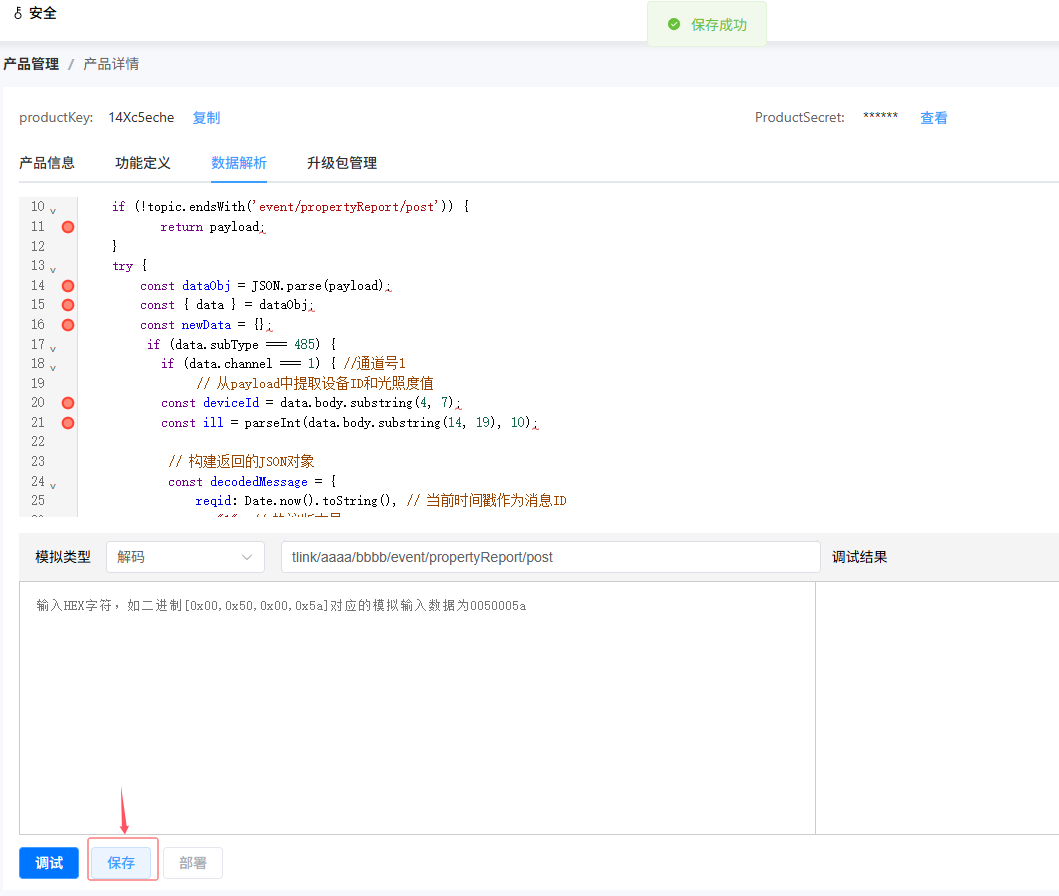Image resolution: width=1059 pixels, height=896 pixels.
Task: Click the 调试结果 heading
Action: pyautogui.click(x=859, y=557)
